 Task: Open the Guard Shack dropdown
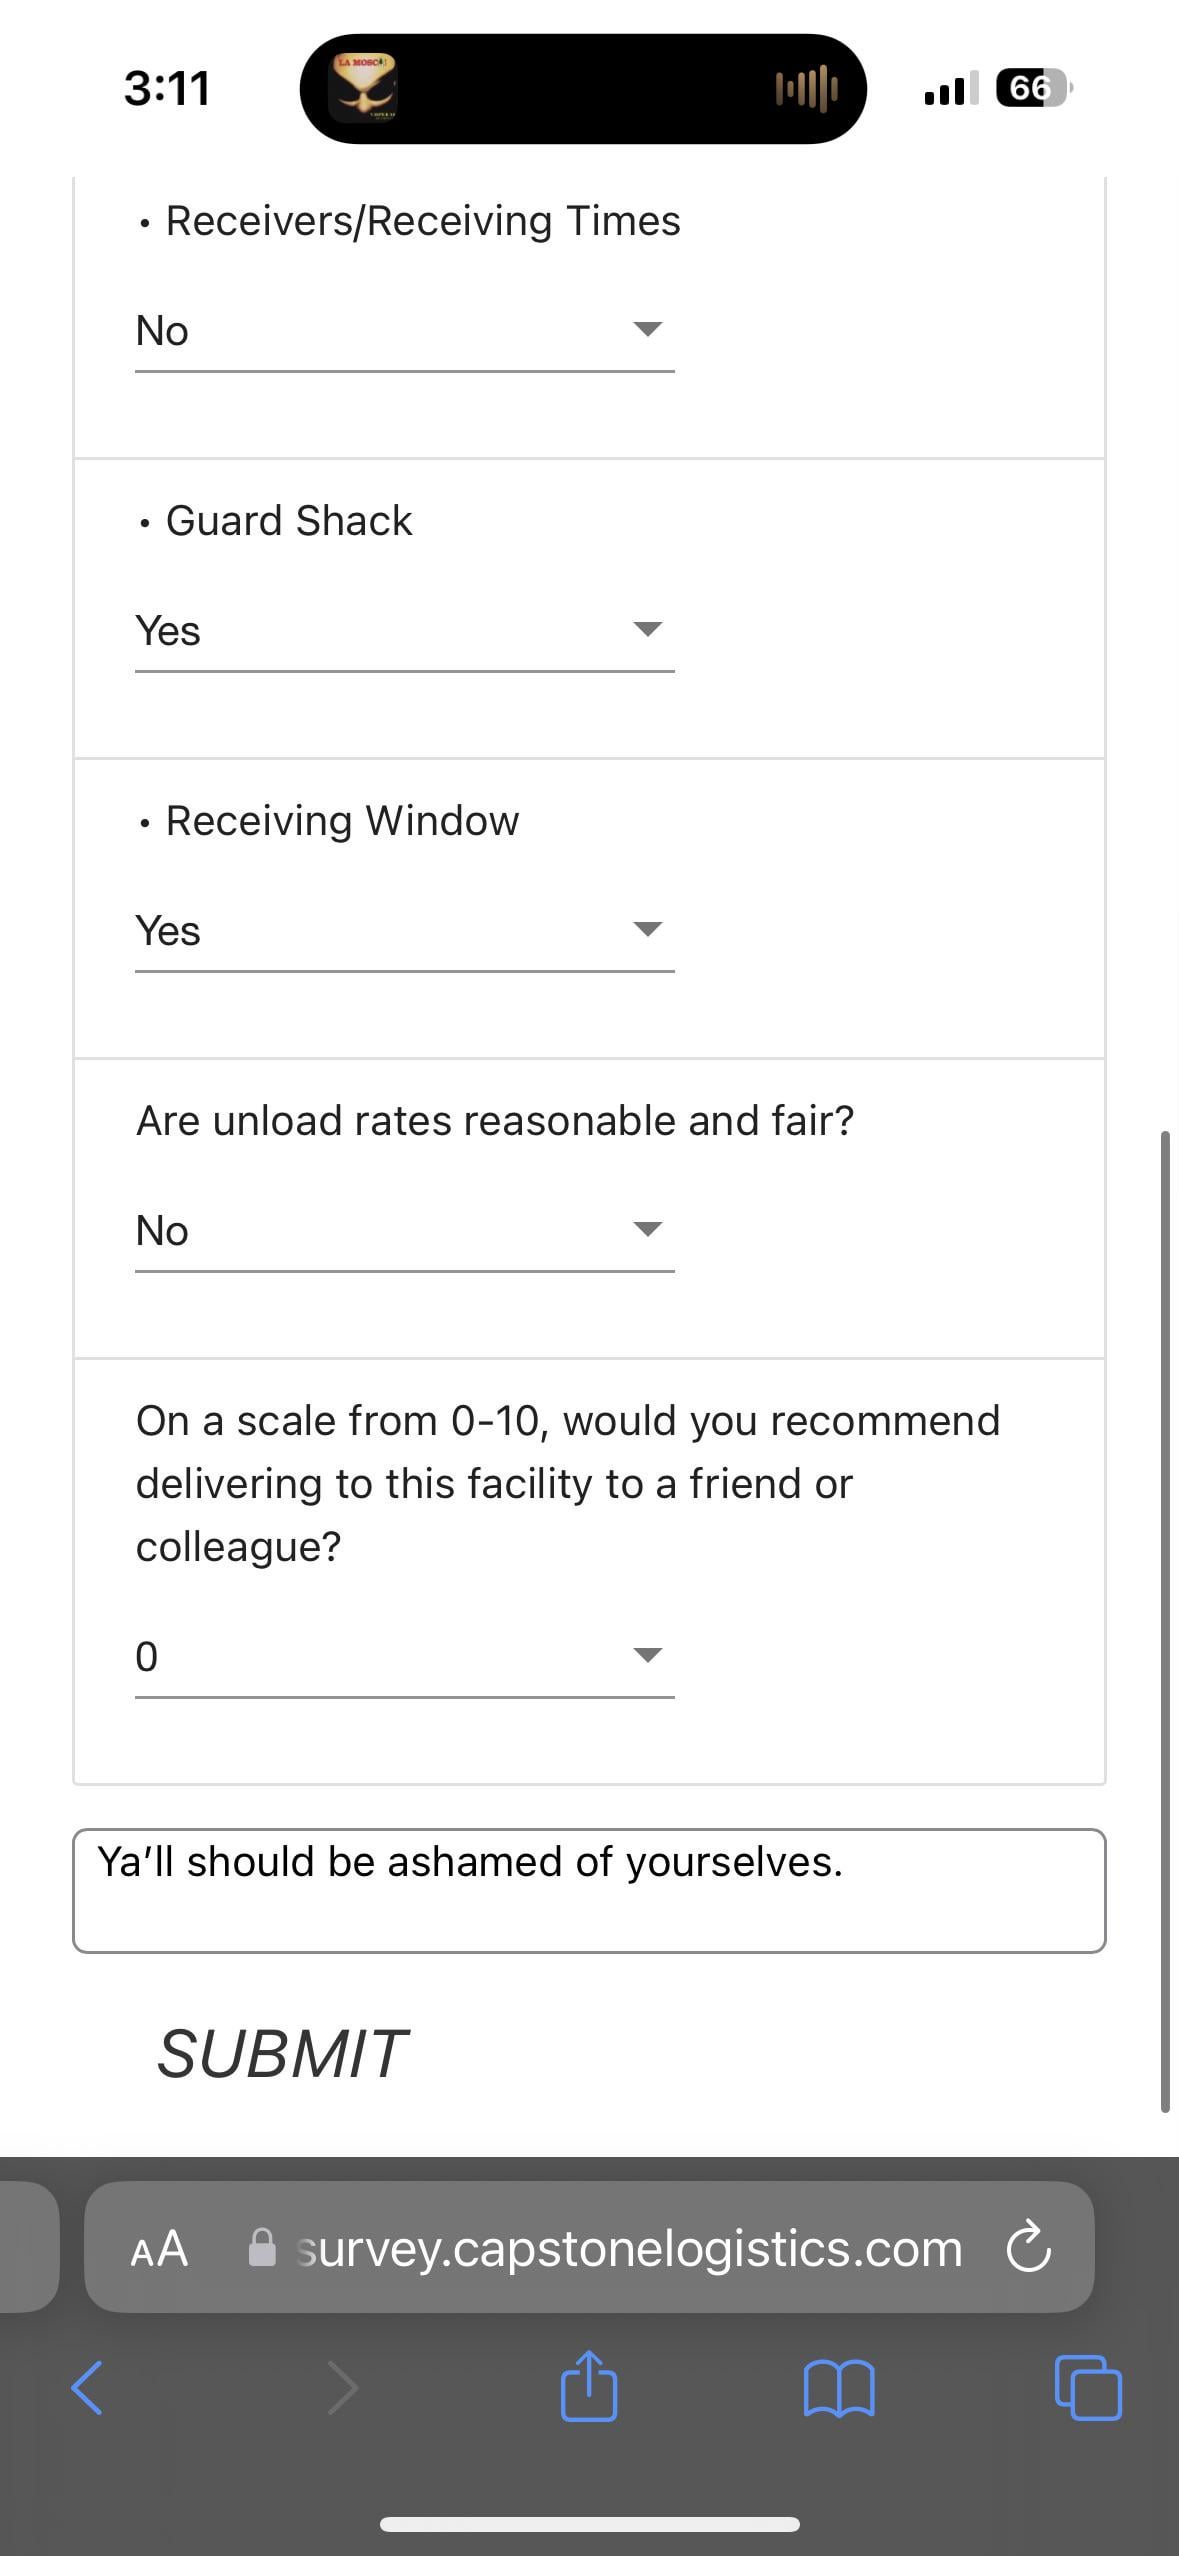pos(405,631)
